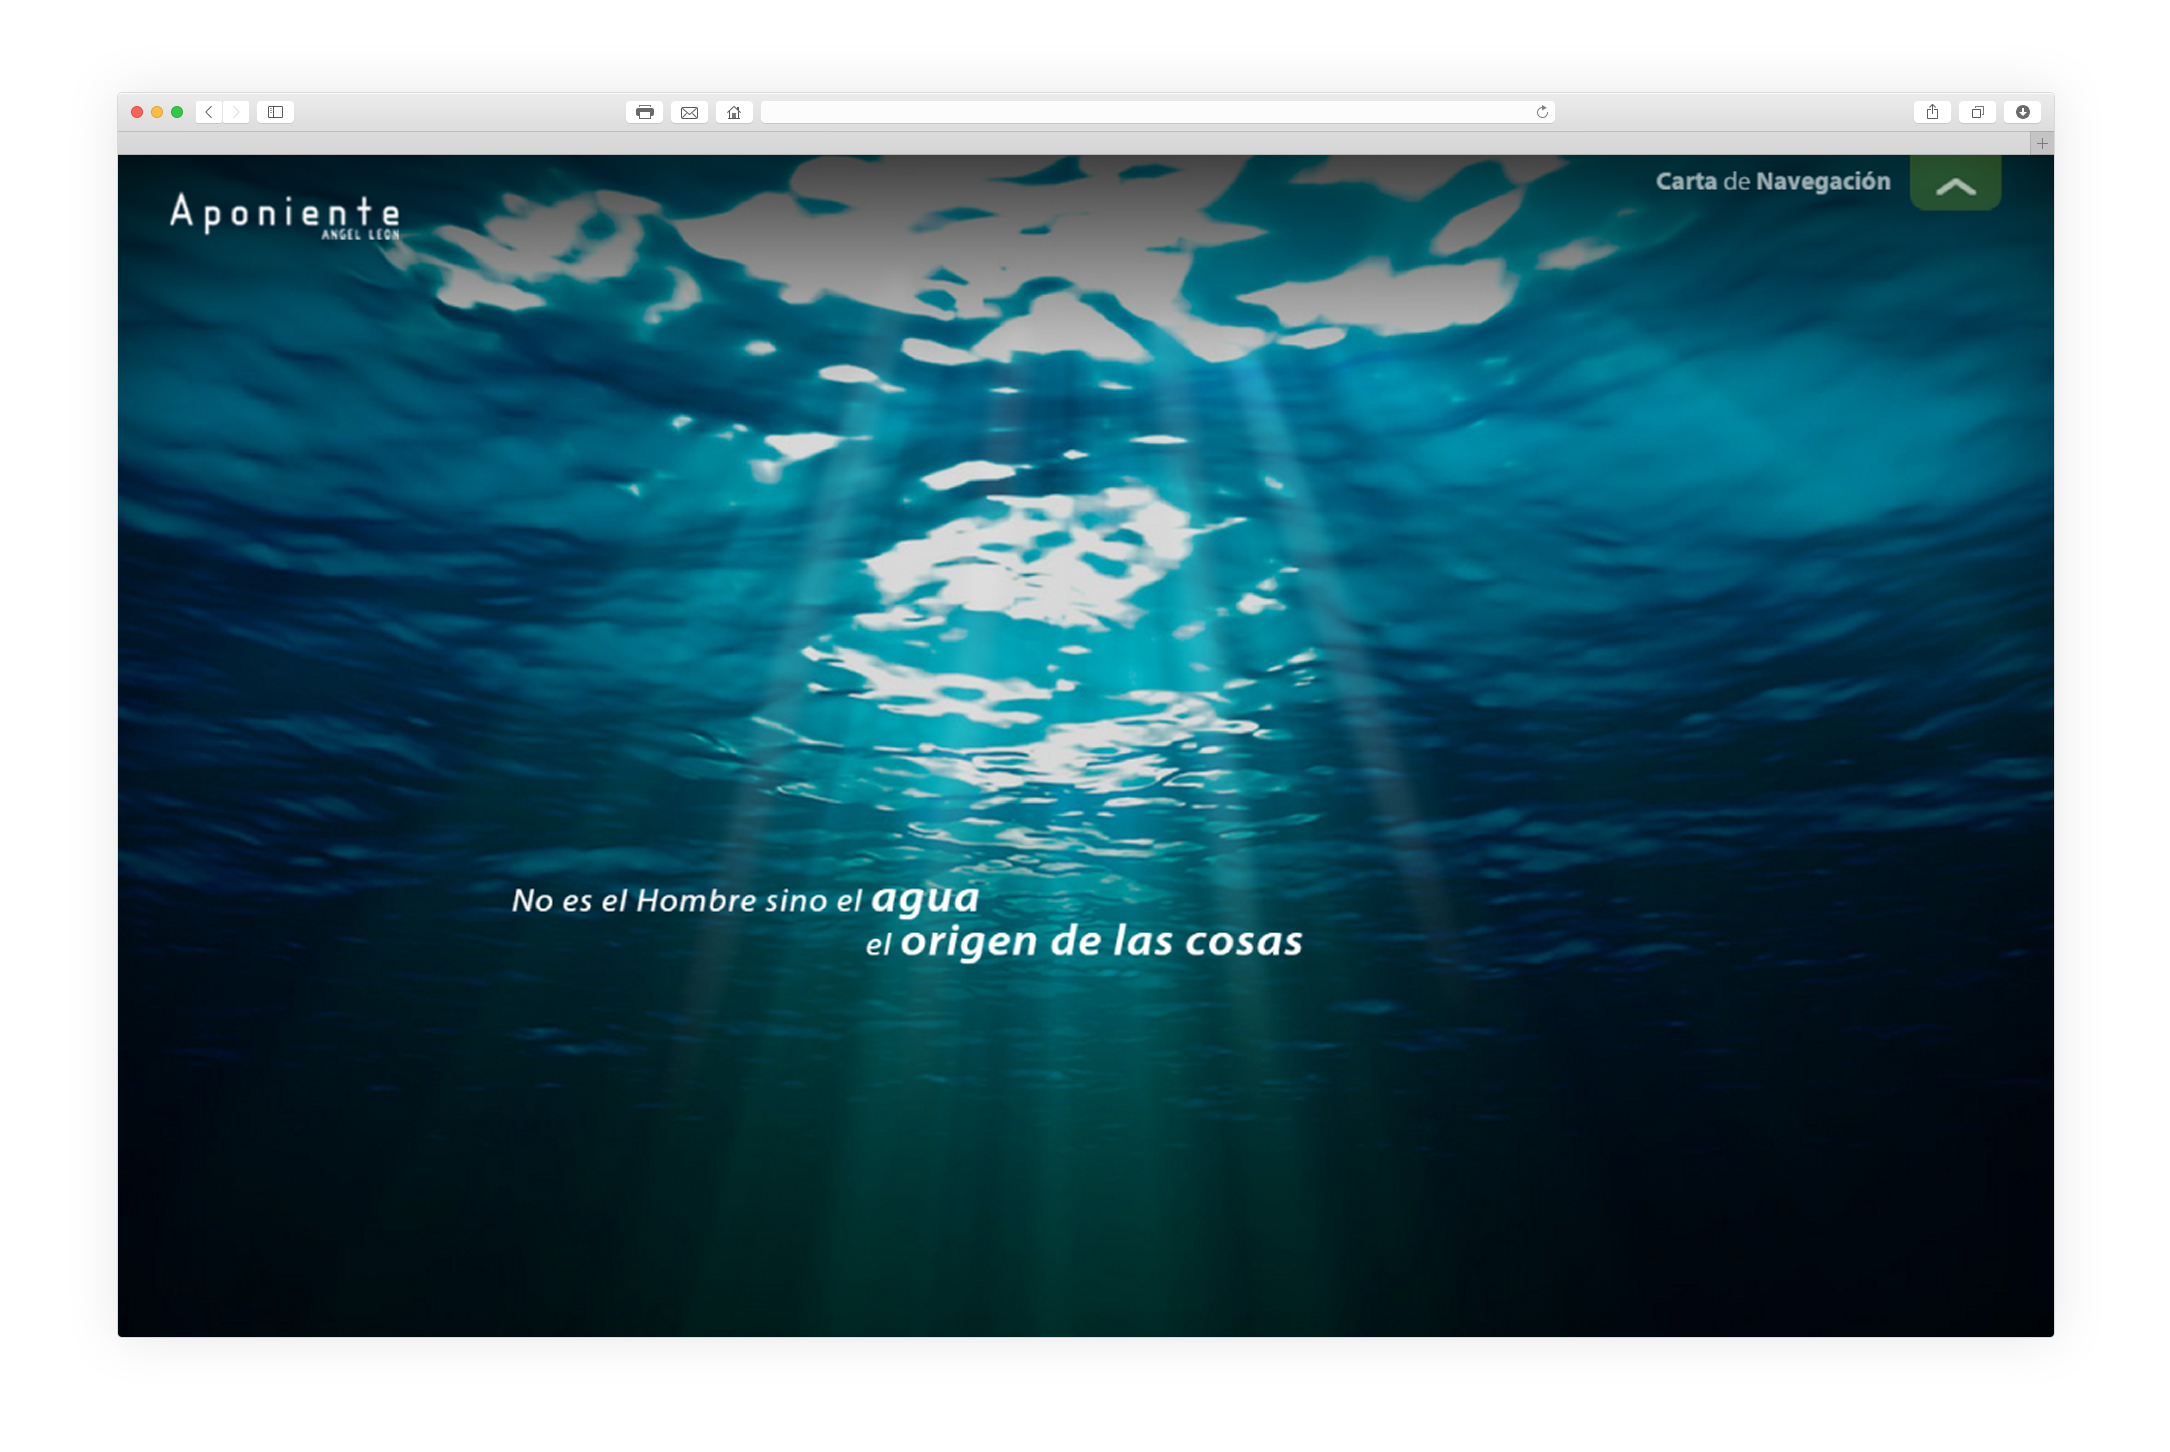Select the text "el origen de las cosas"
The width and height of the screenshot is (2170, 1452).
pos(1084,942)
